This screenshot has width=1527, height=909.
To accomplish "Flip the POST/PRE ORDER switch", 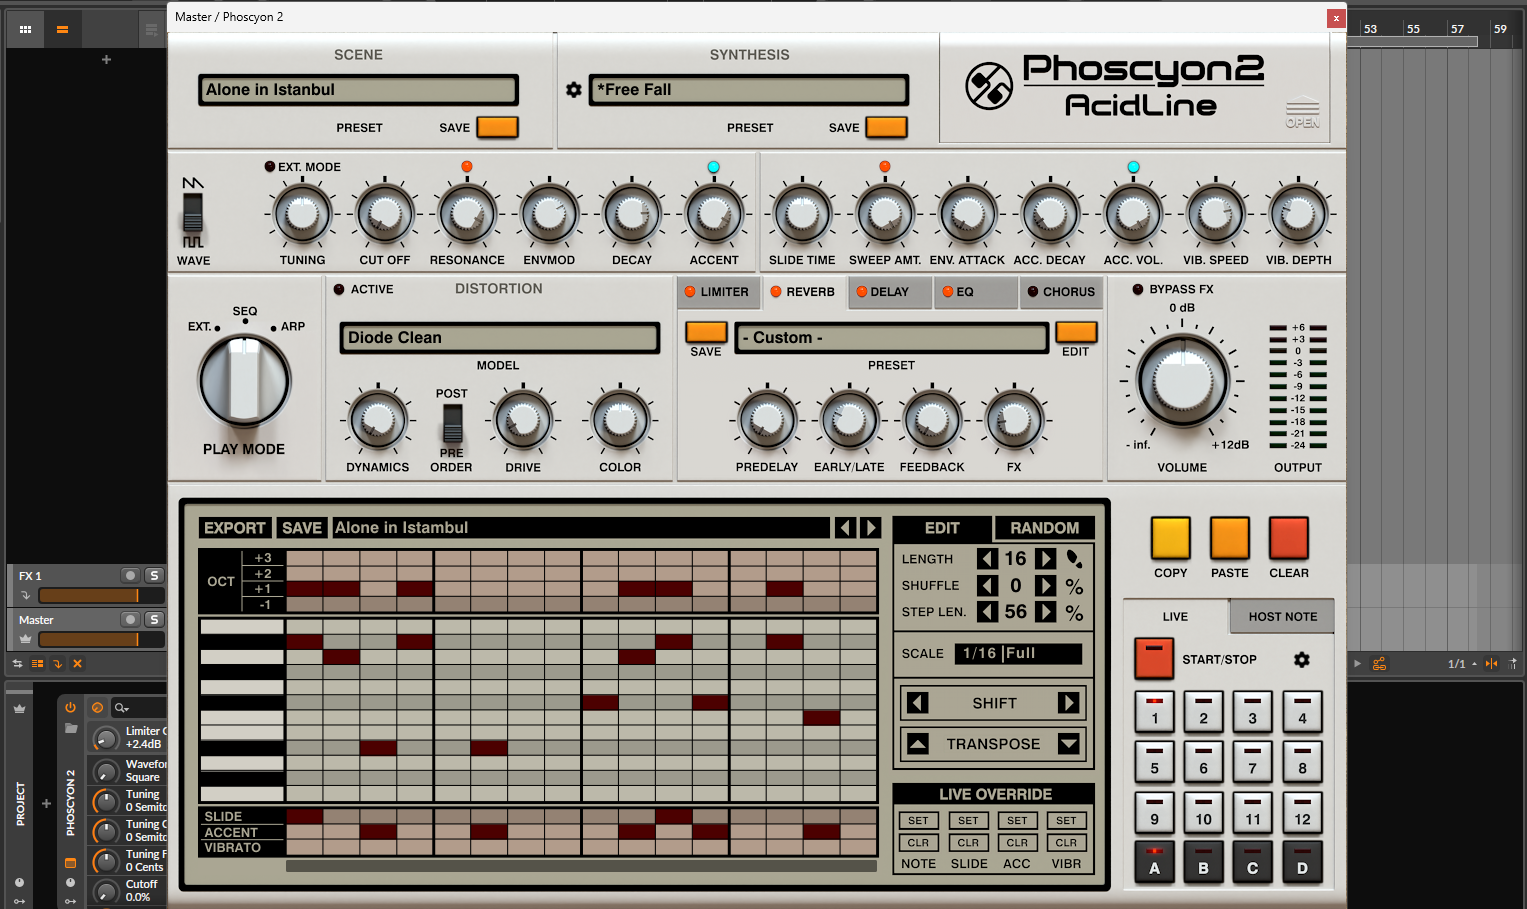I will (x=453, y=424).
